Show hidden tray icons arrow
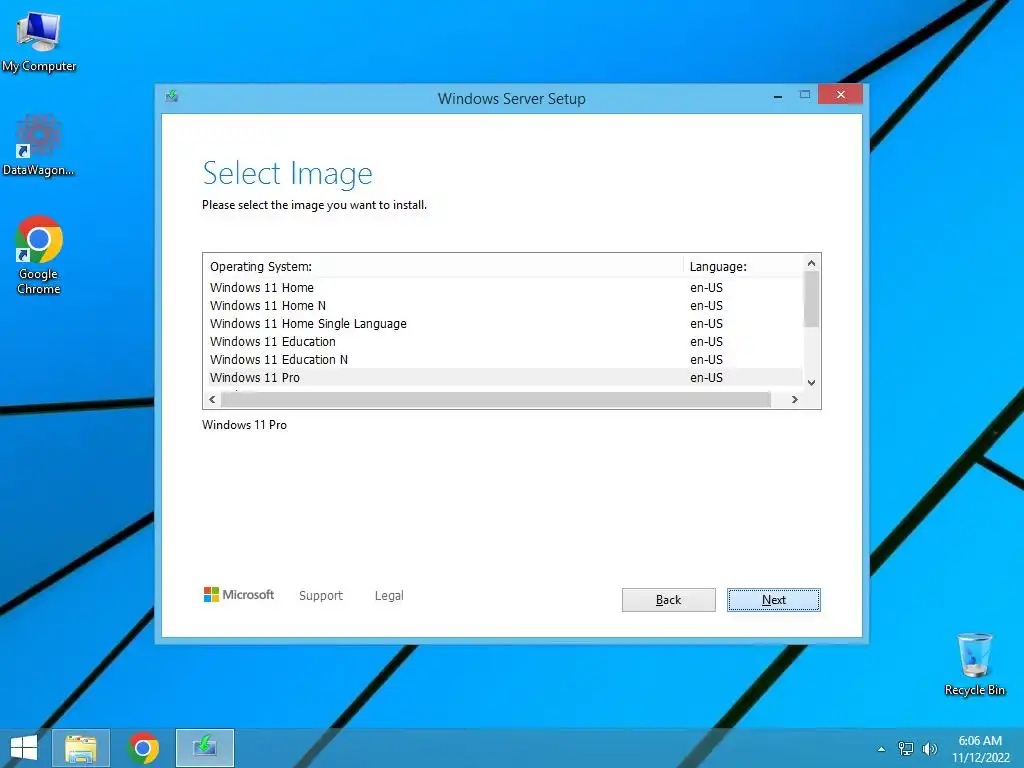The image size is (1024, 768). 882,749
